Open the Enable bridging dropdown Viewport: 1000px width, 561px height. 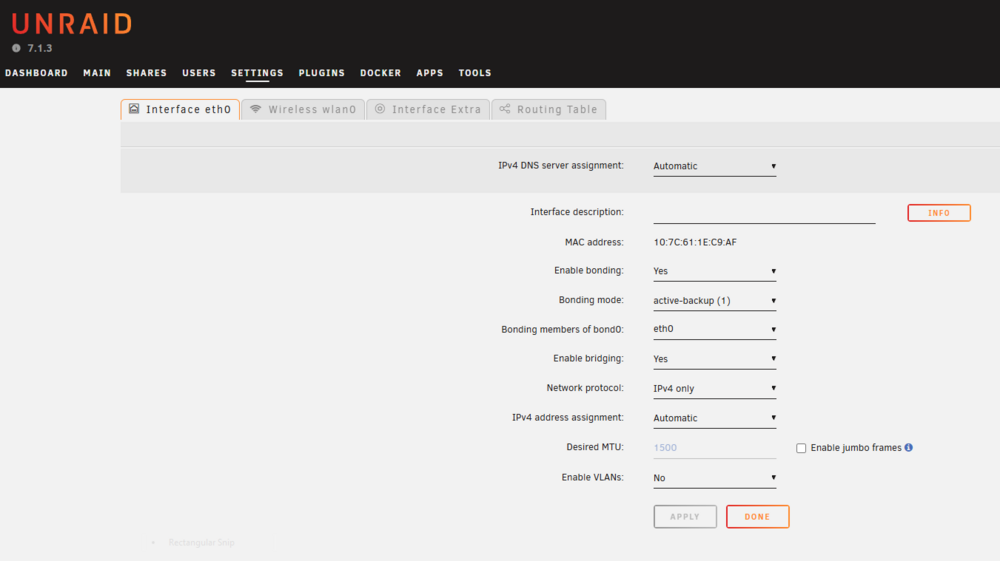point(714,359)
